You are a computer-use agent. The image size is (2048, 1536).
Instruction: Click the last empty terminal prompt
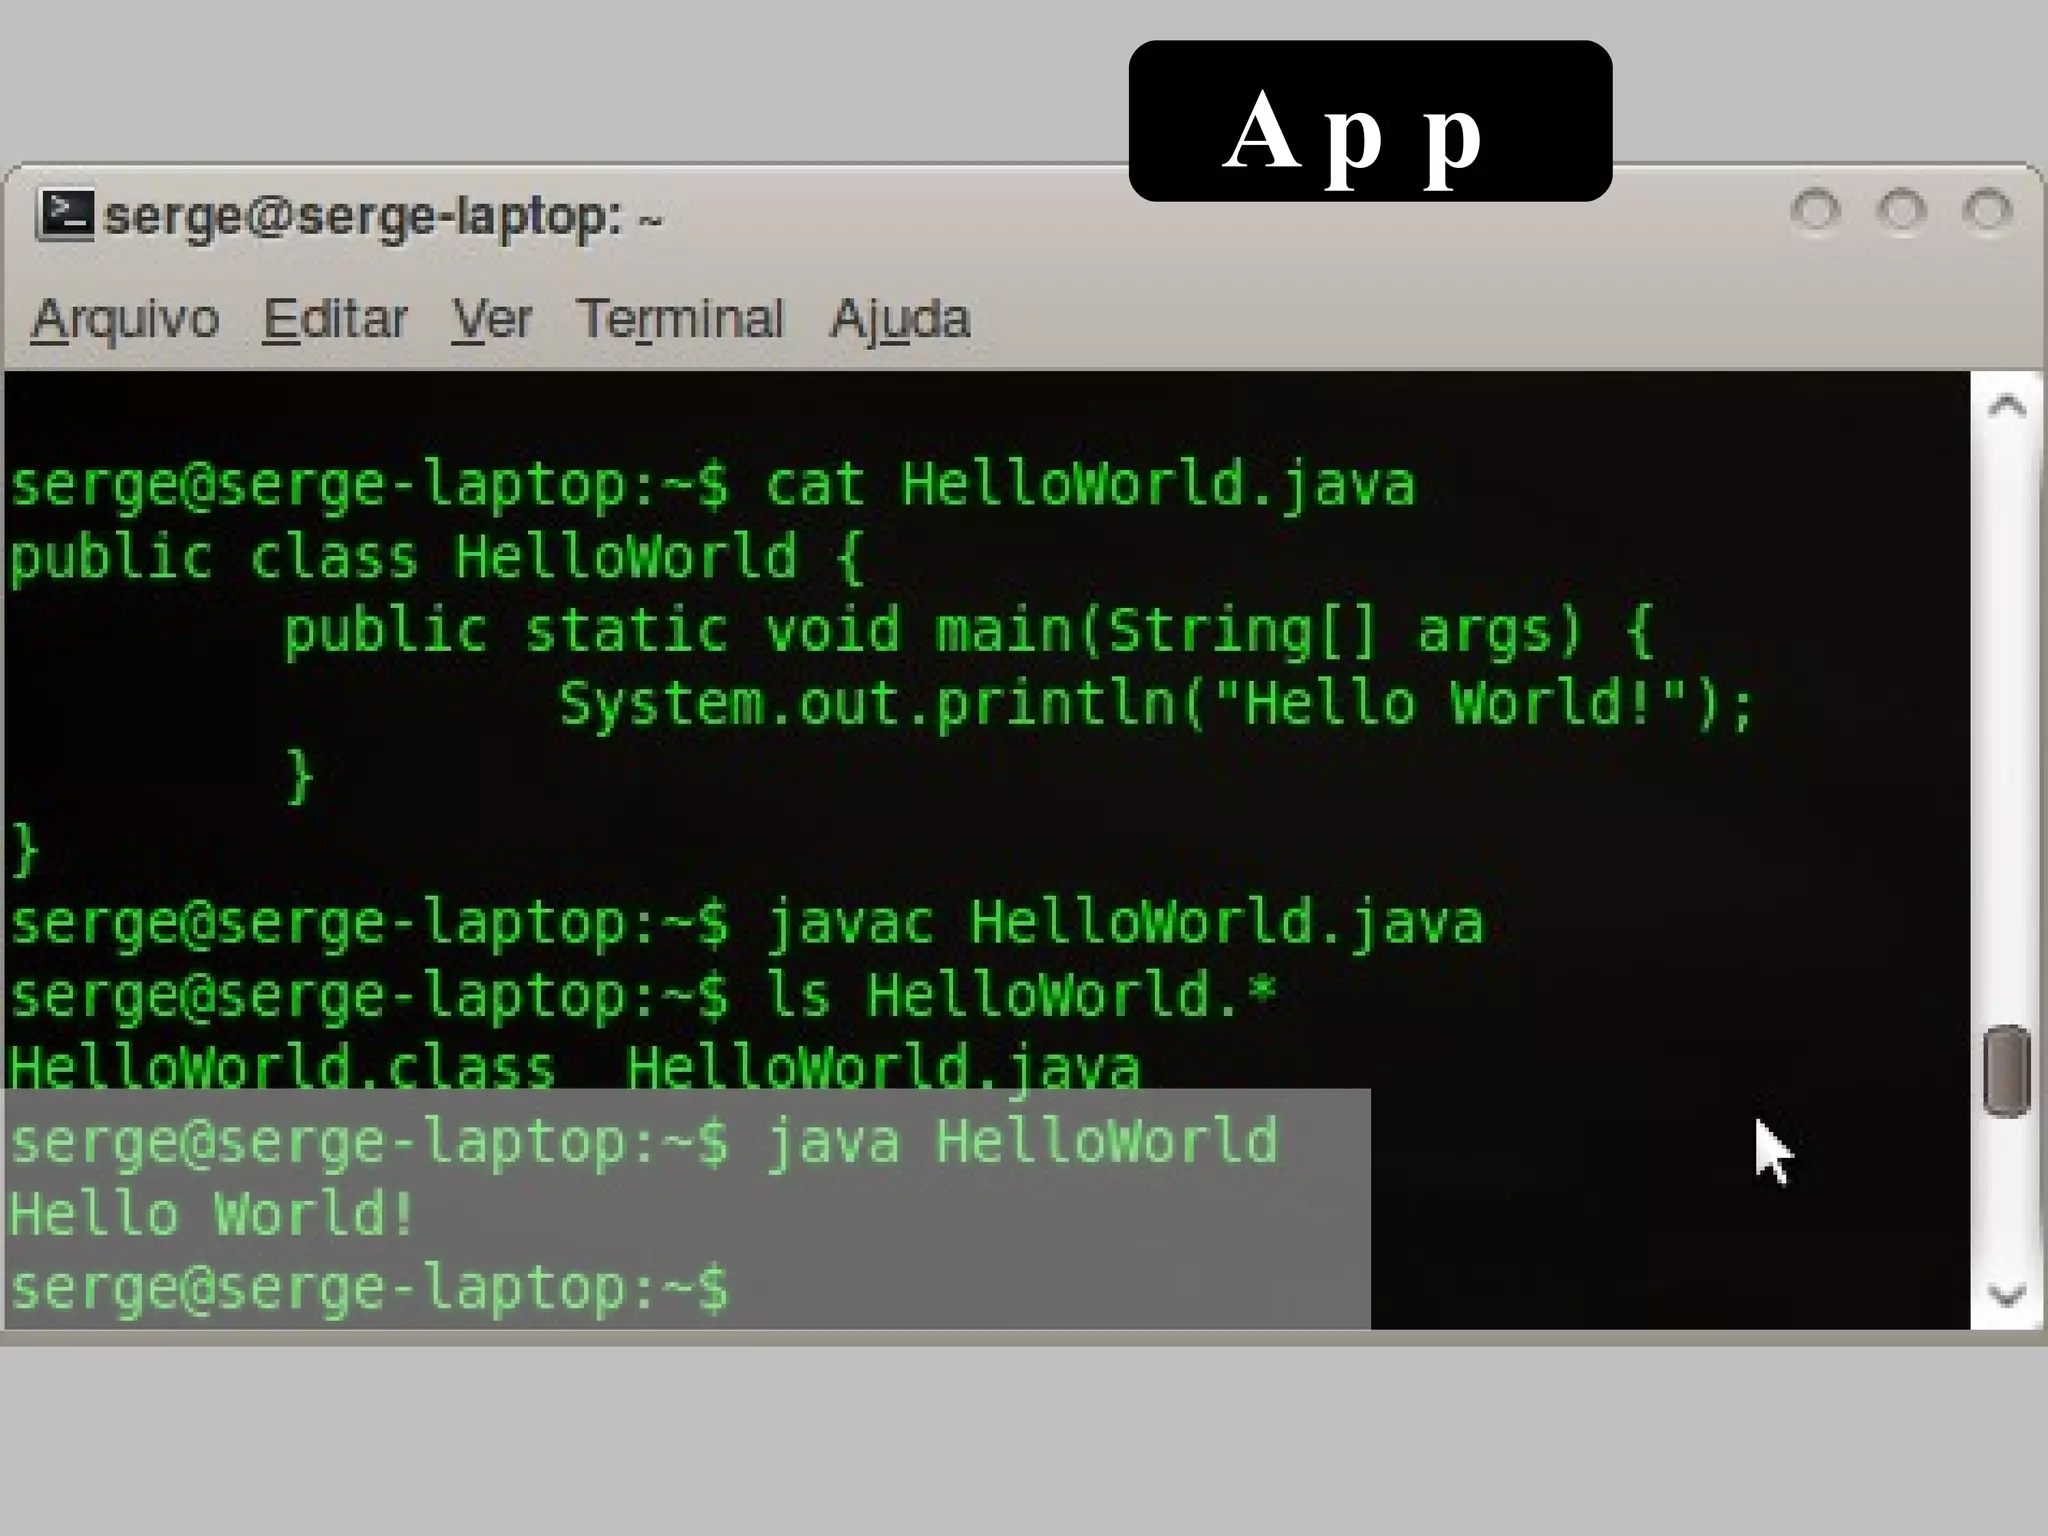point(370,1288)
